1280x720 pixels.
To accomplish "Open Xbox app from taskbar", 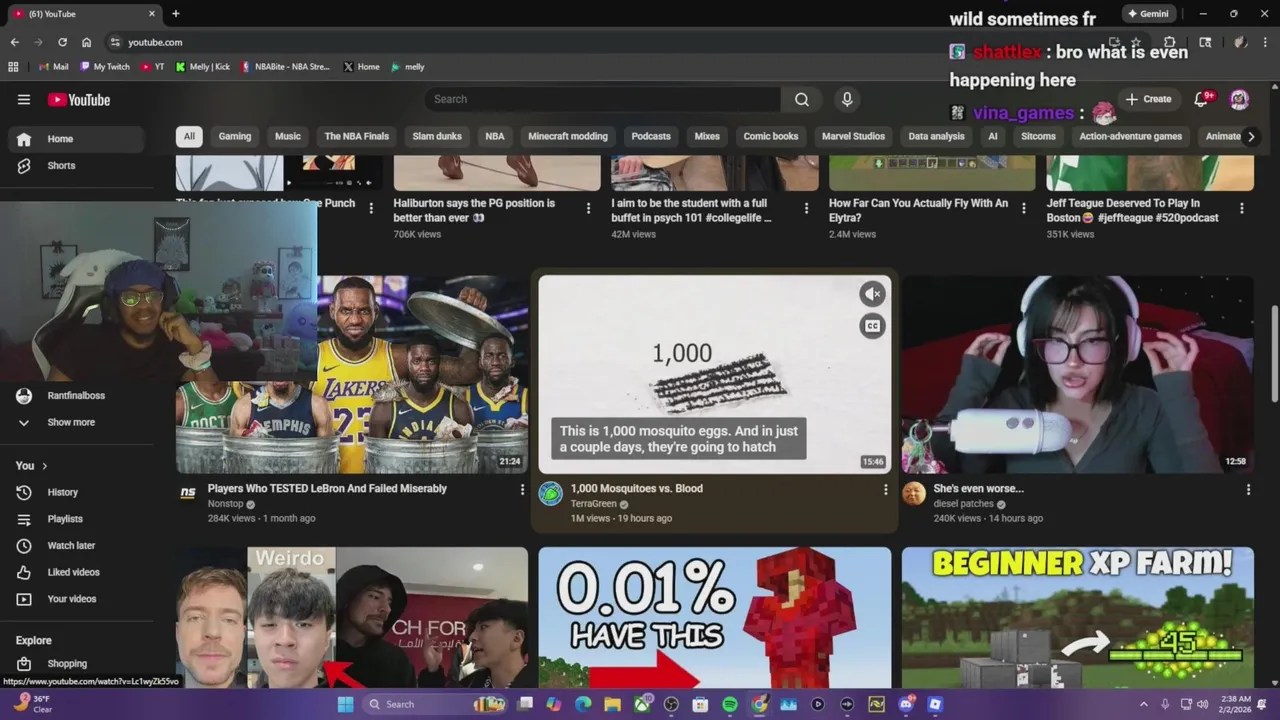I will click(x=642, y=704).
